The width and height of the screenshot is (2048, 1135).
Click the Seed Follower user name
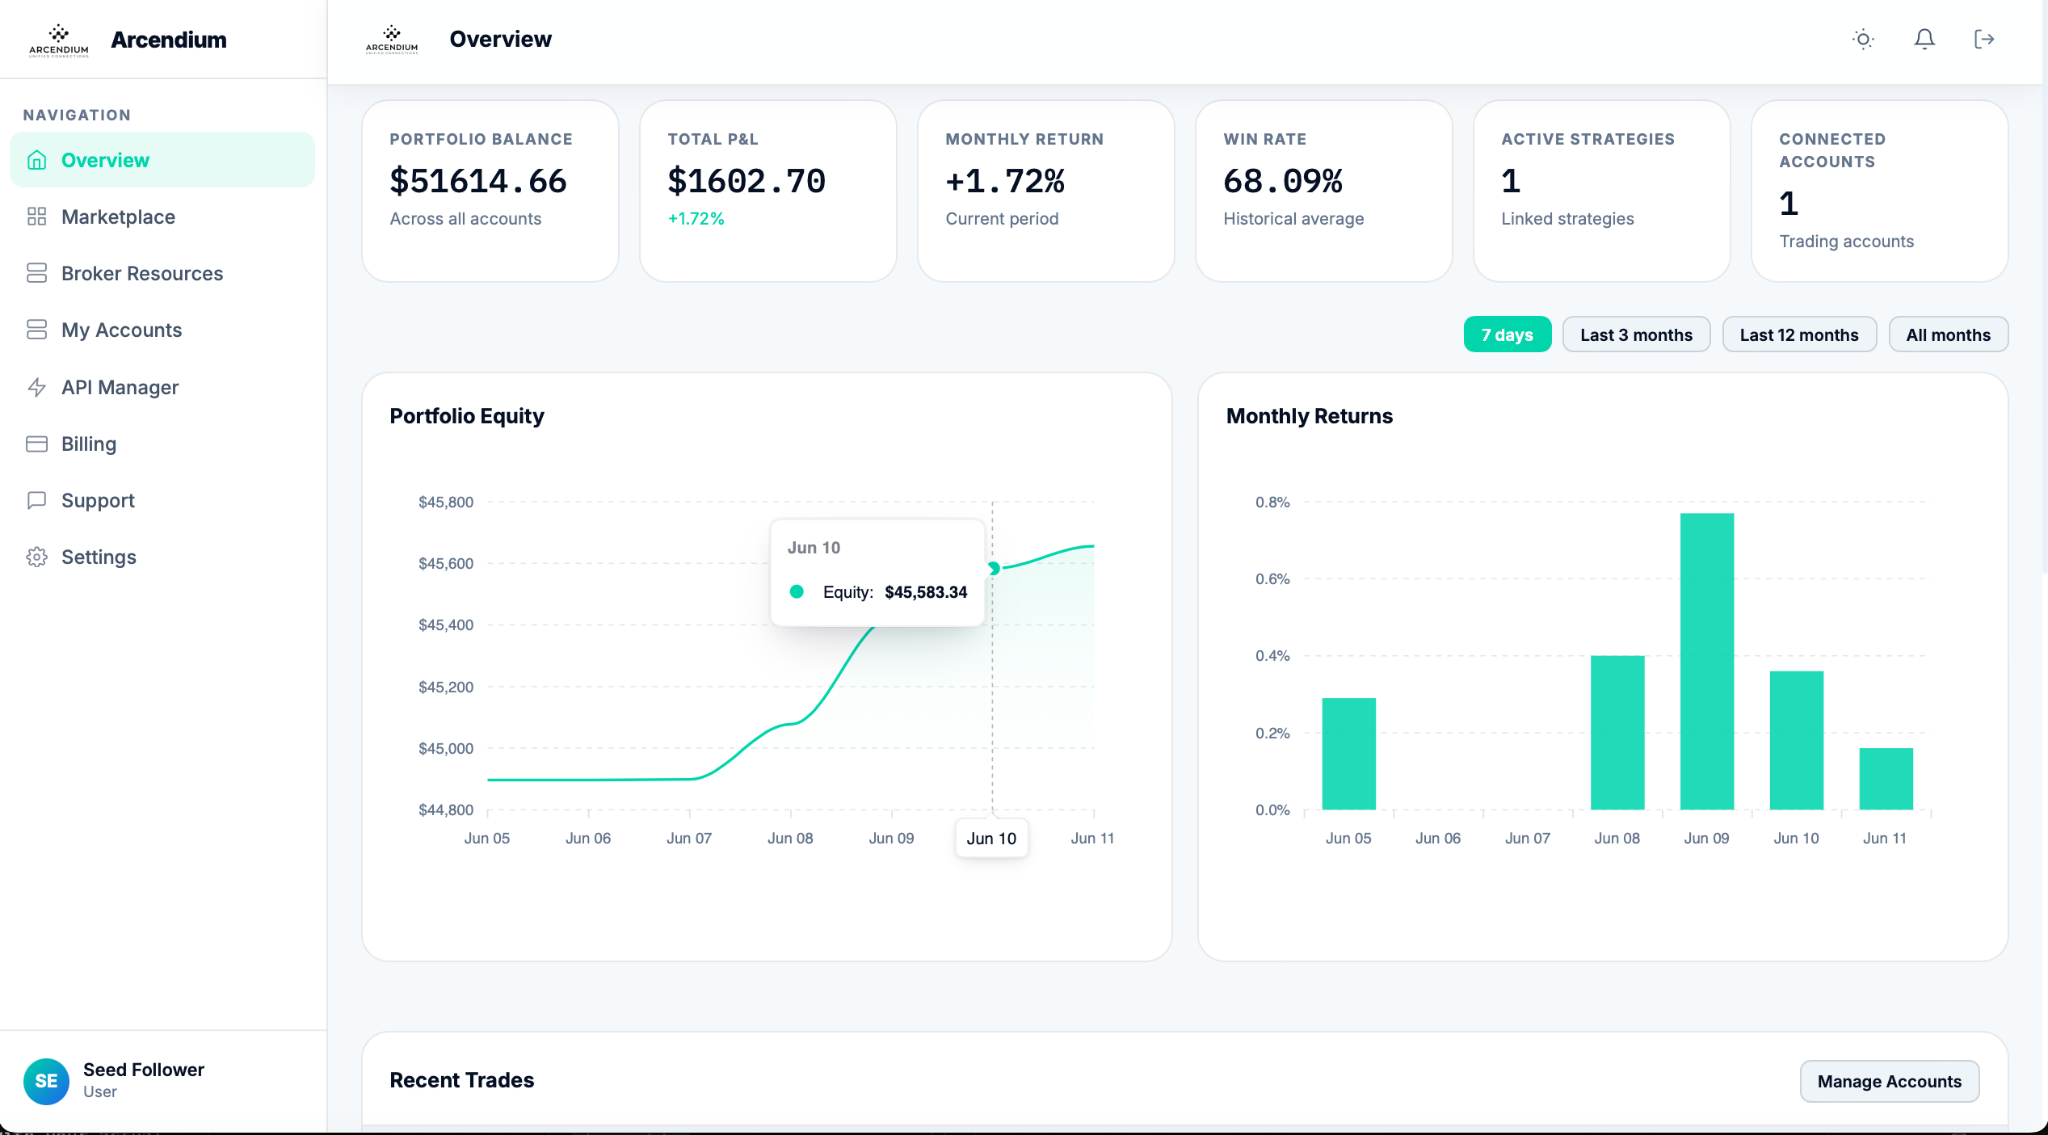[143, 1069]
